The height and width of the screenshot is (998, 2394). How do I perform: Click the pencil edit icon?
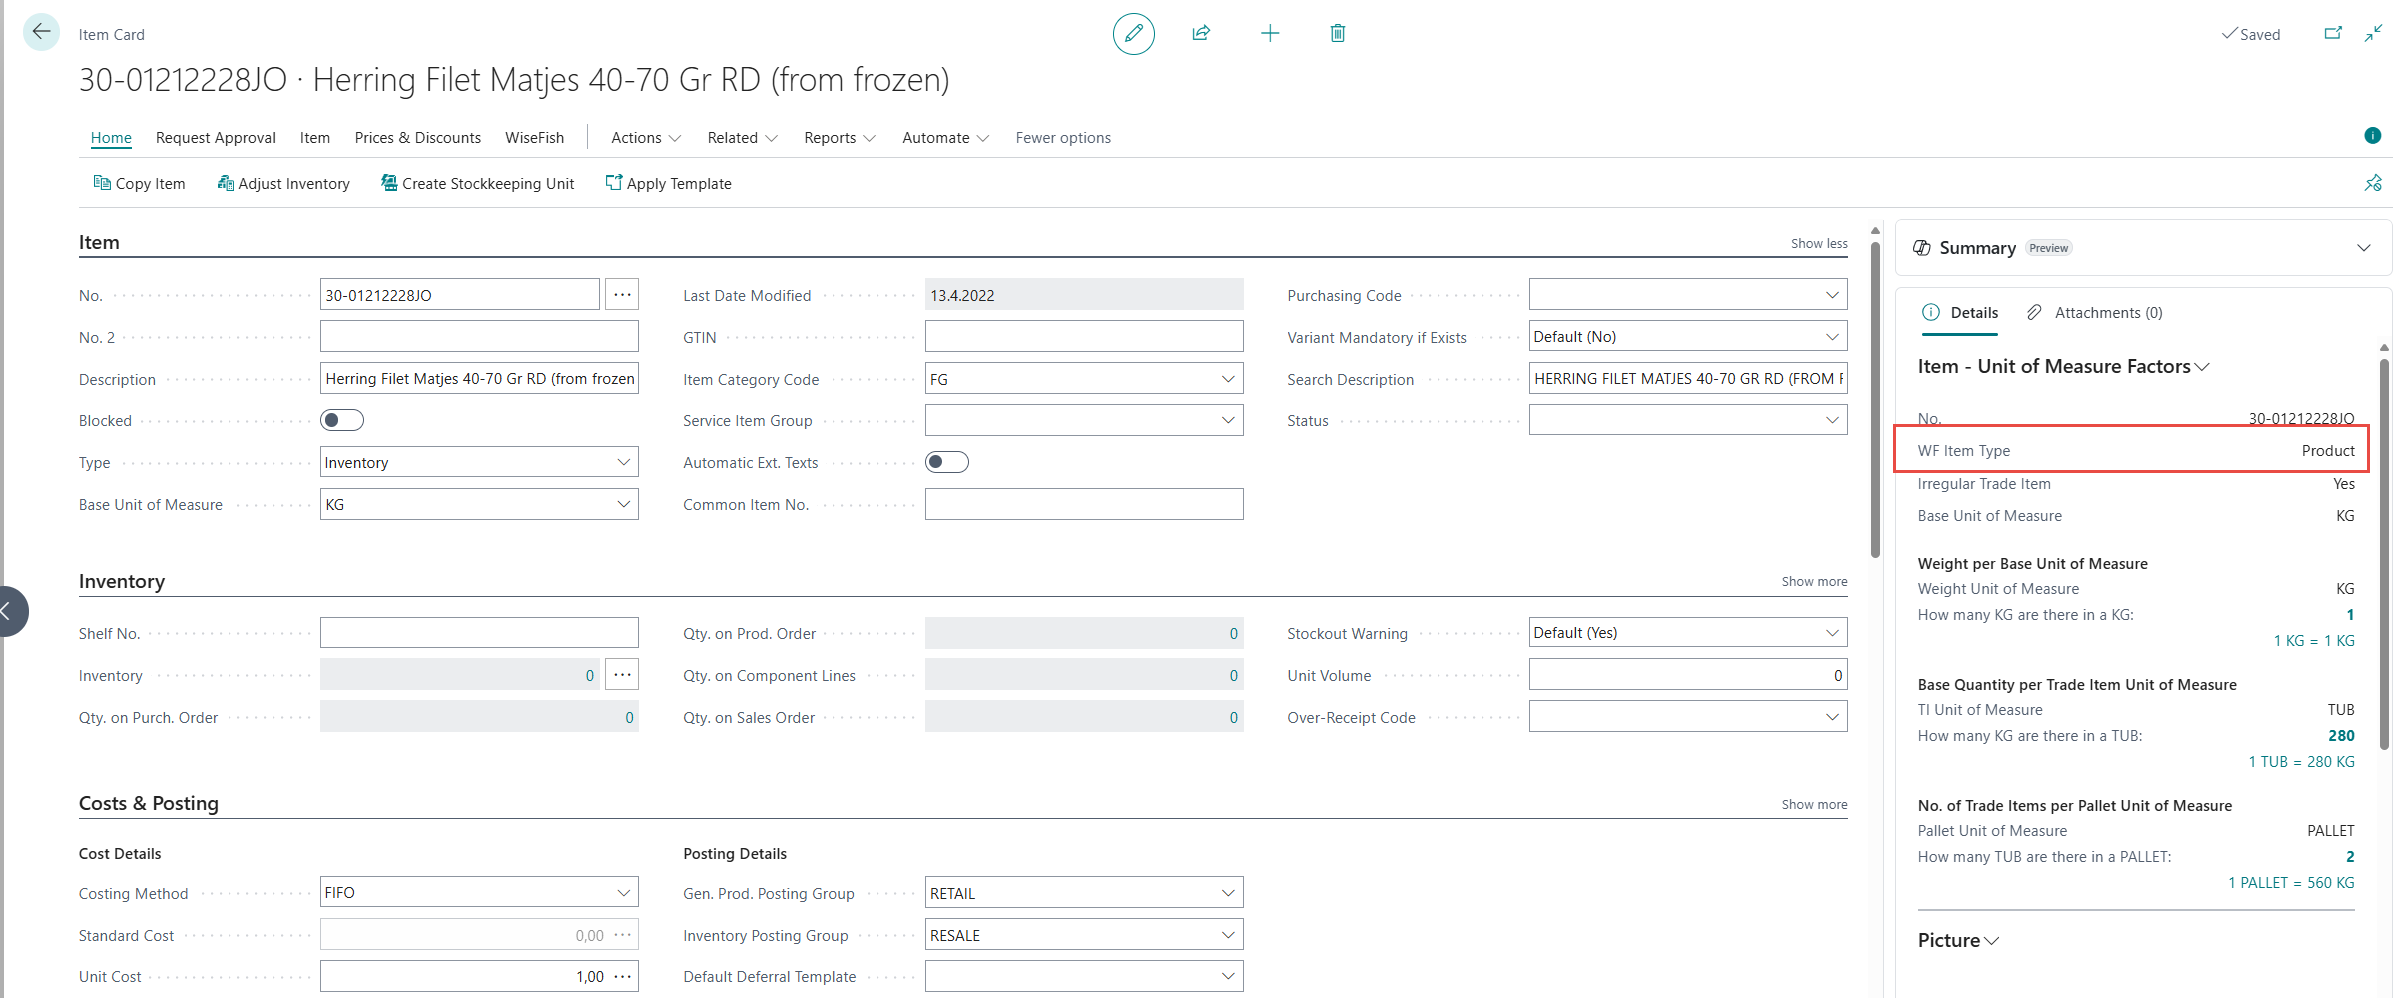(1133, 34)
